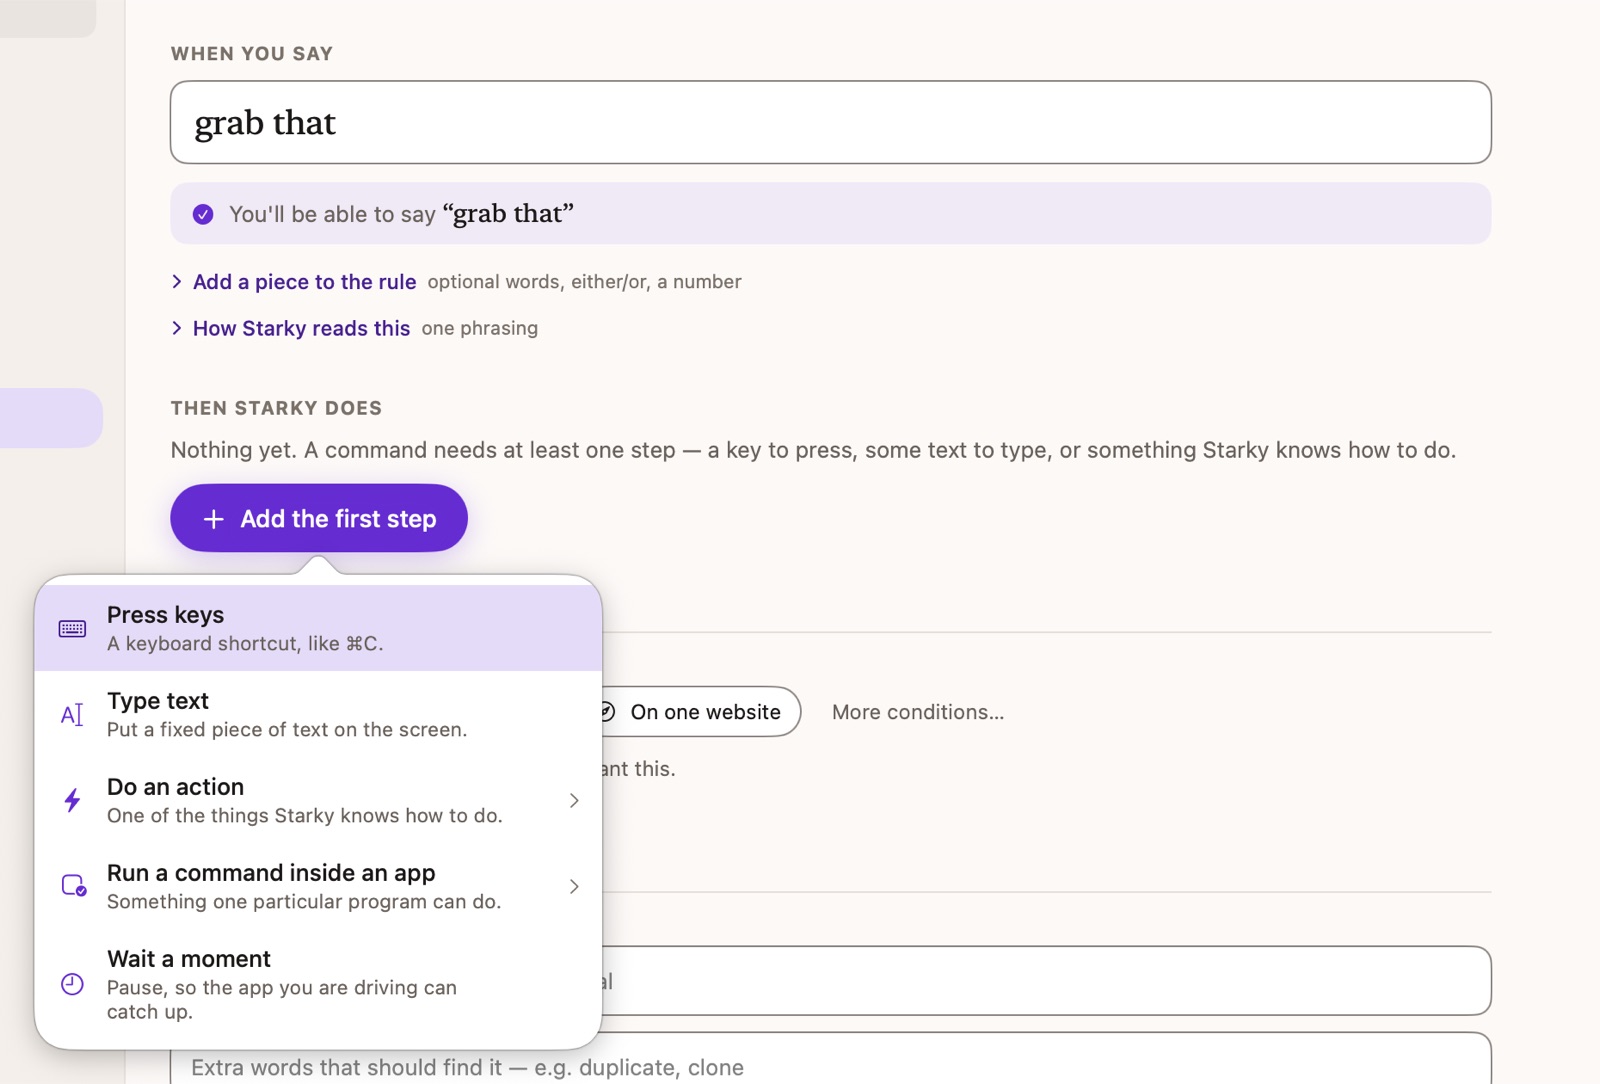Select the highlighted purple item in the left sidebar

tap(50, 418)
